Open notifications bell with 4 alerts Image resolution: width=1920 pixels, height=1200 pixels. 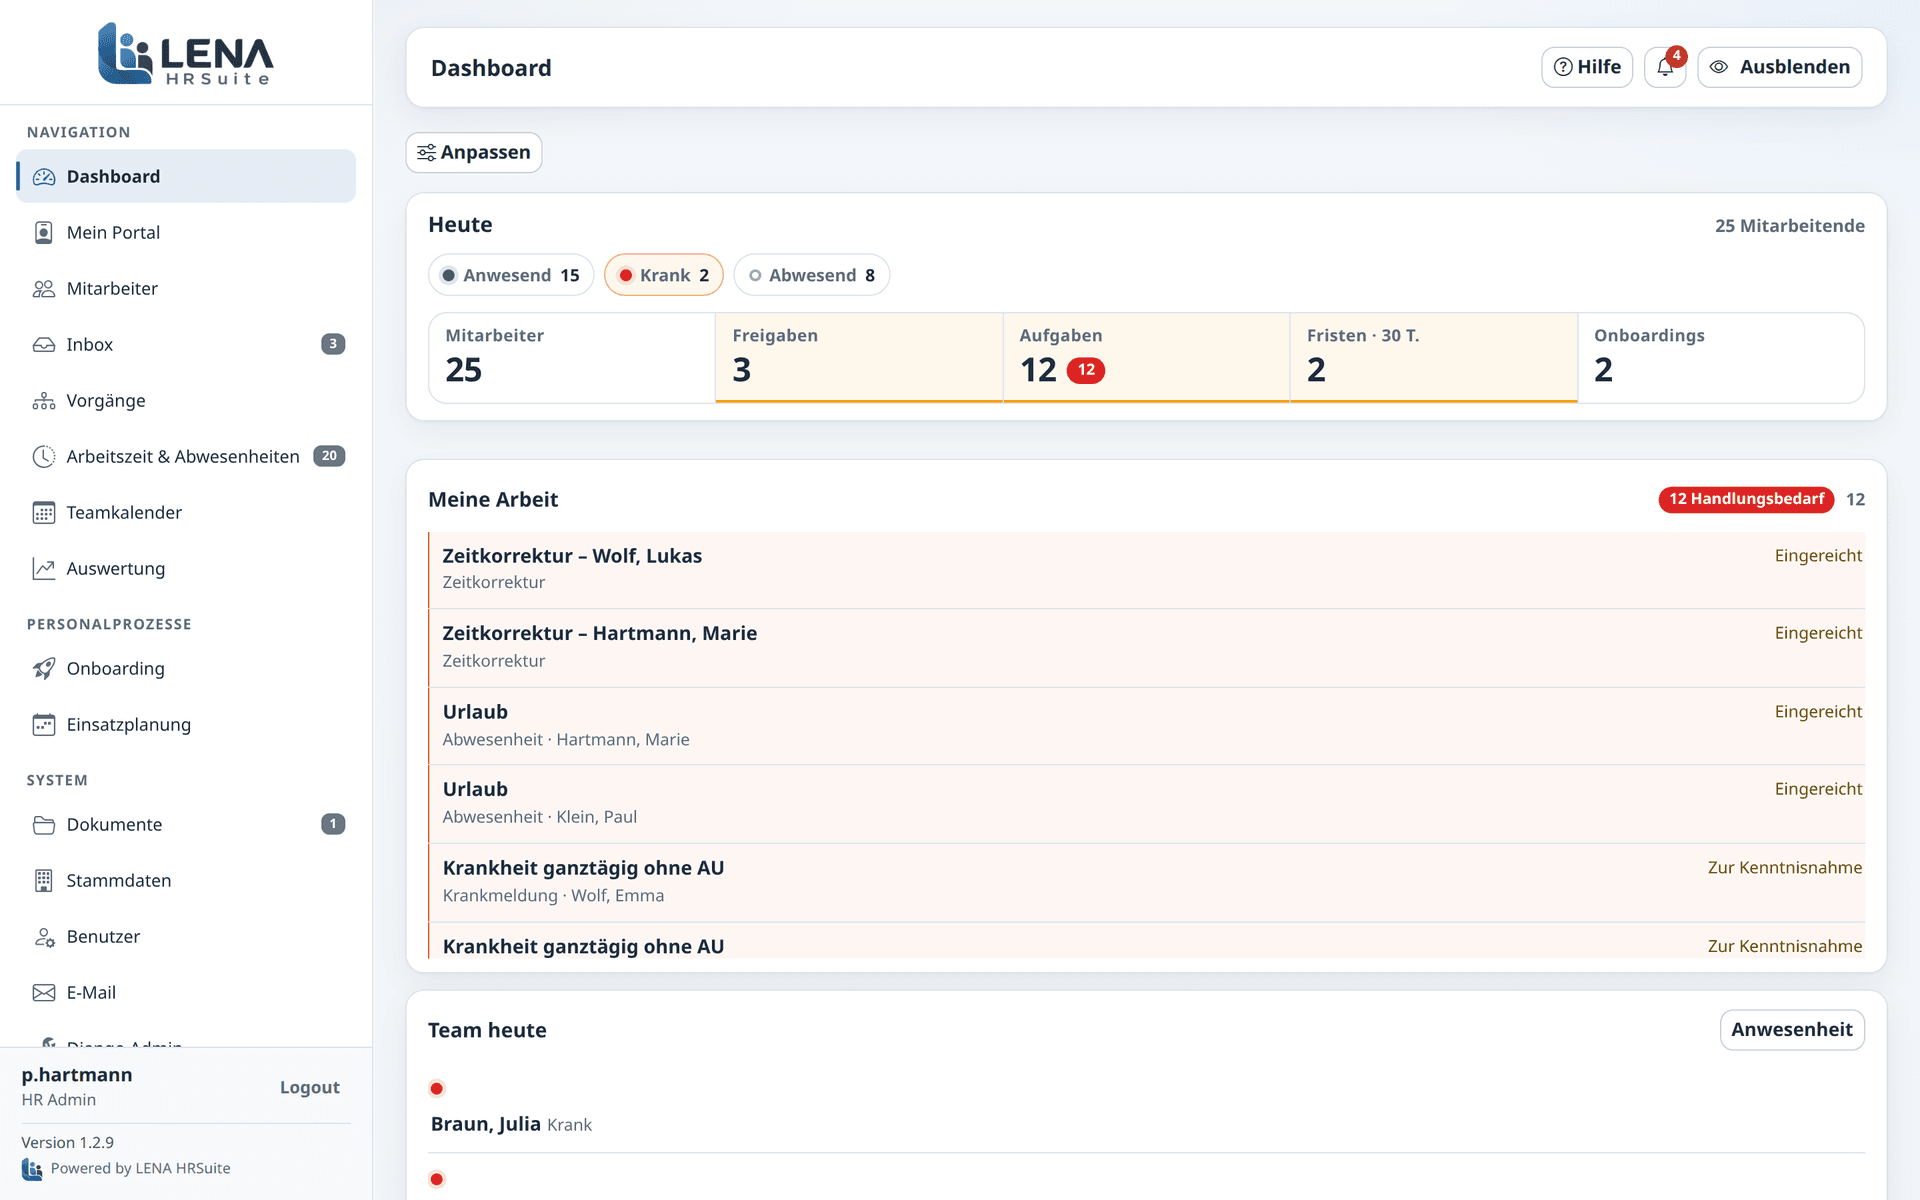[x=1665, y=67]
